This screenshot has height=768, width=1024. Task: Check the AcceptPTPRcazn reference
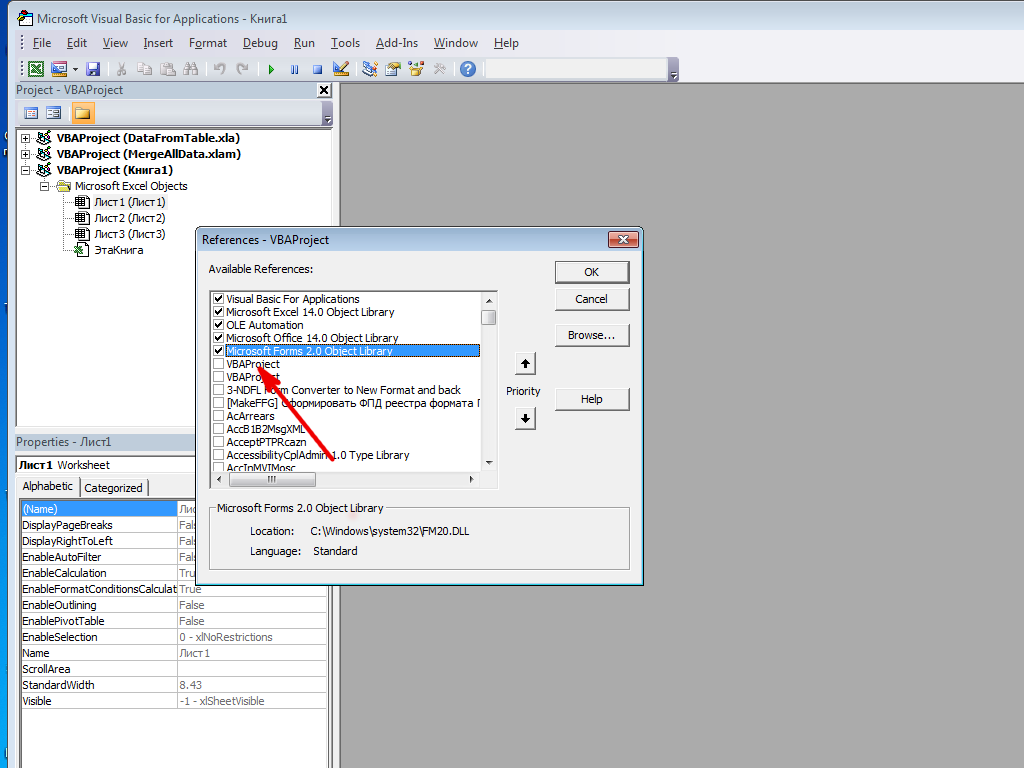click(219, 442)
